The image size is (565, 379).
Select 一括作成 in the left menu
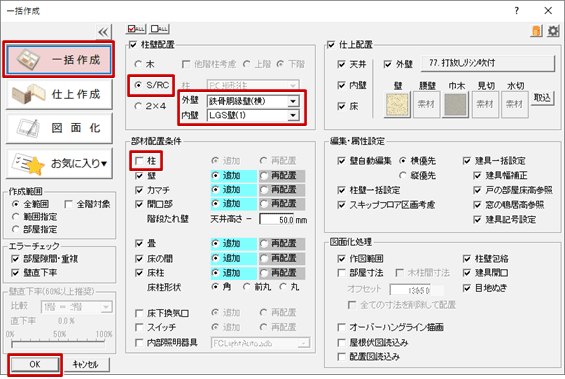[59, 59]
